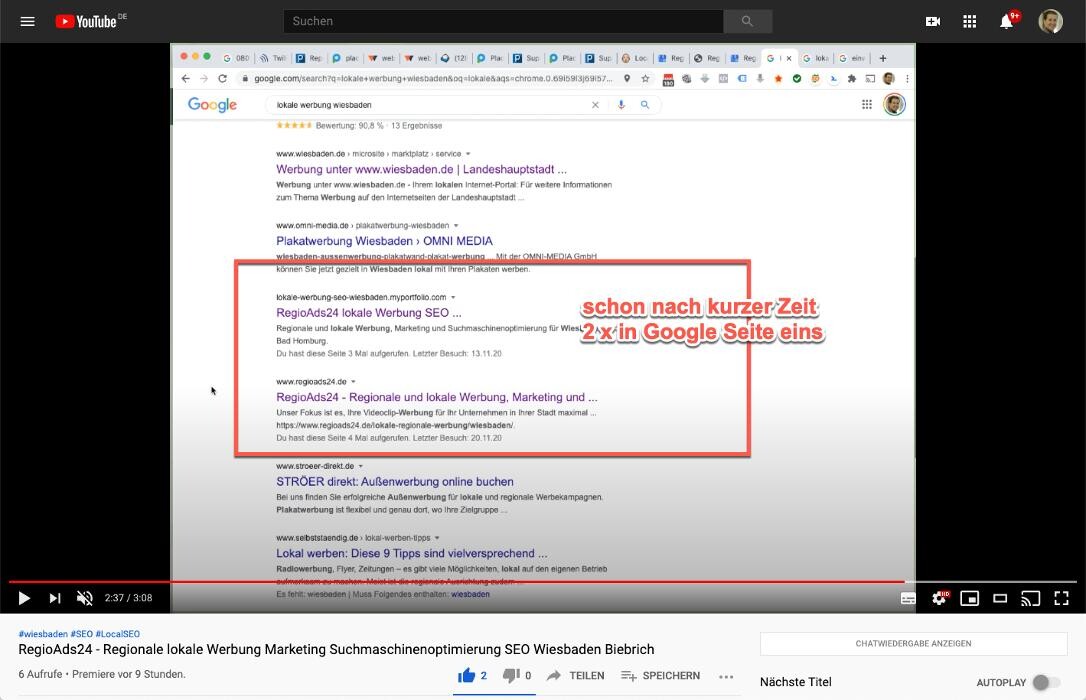The height and width of the screenshot is (700, 1086).
Task: Open the YouTube apps grid icon
Action: [969, 20]
